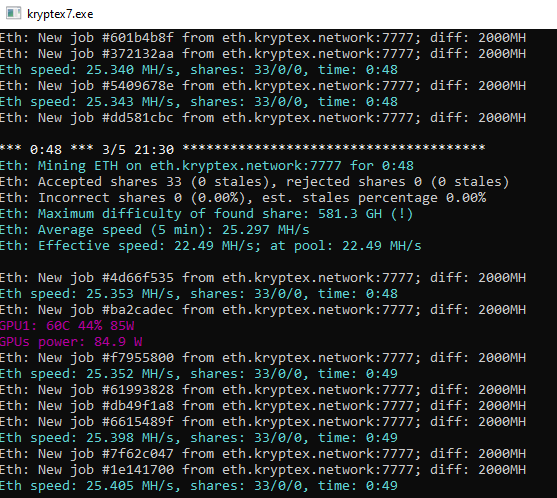Click the Maximum difficulty 581.3 GH line

click(206, 213)
